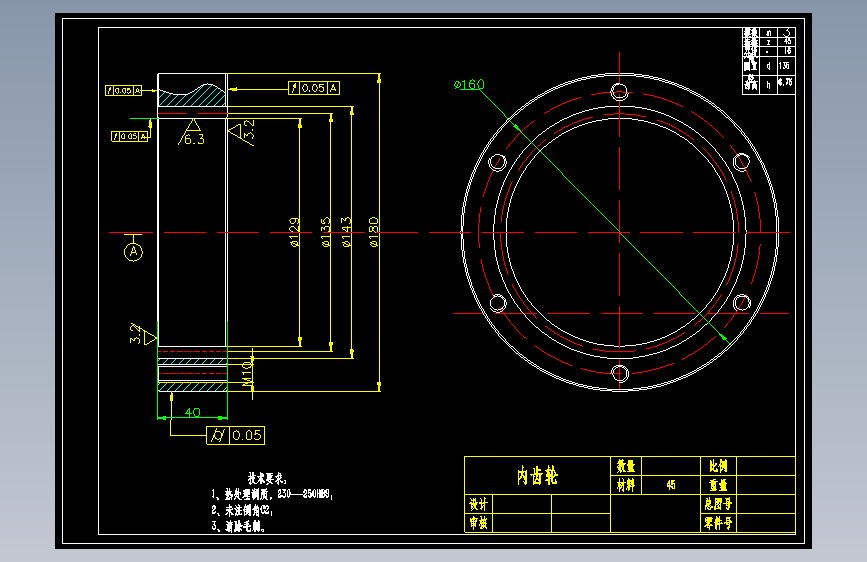Select the ø135 vertical dimension text
The image size is (867, 562).
pyautogui.click(x=326, y=232)
